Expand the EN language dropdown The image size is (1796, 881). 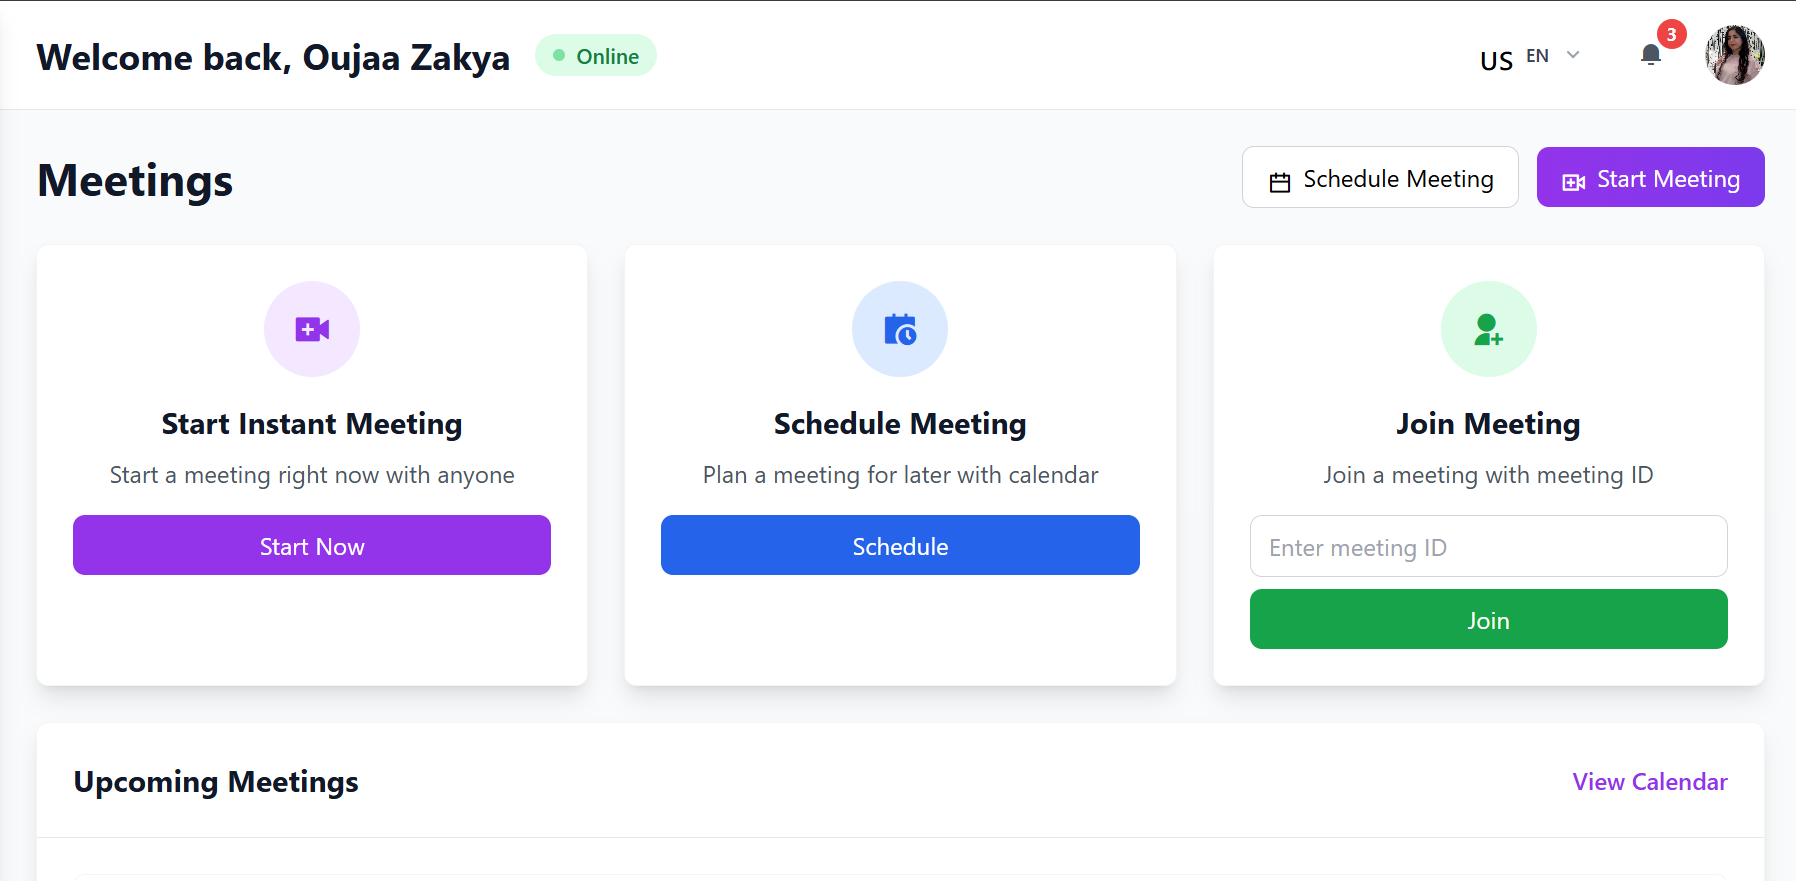[x=1538, y=56]
